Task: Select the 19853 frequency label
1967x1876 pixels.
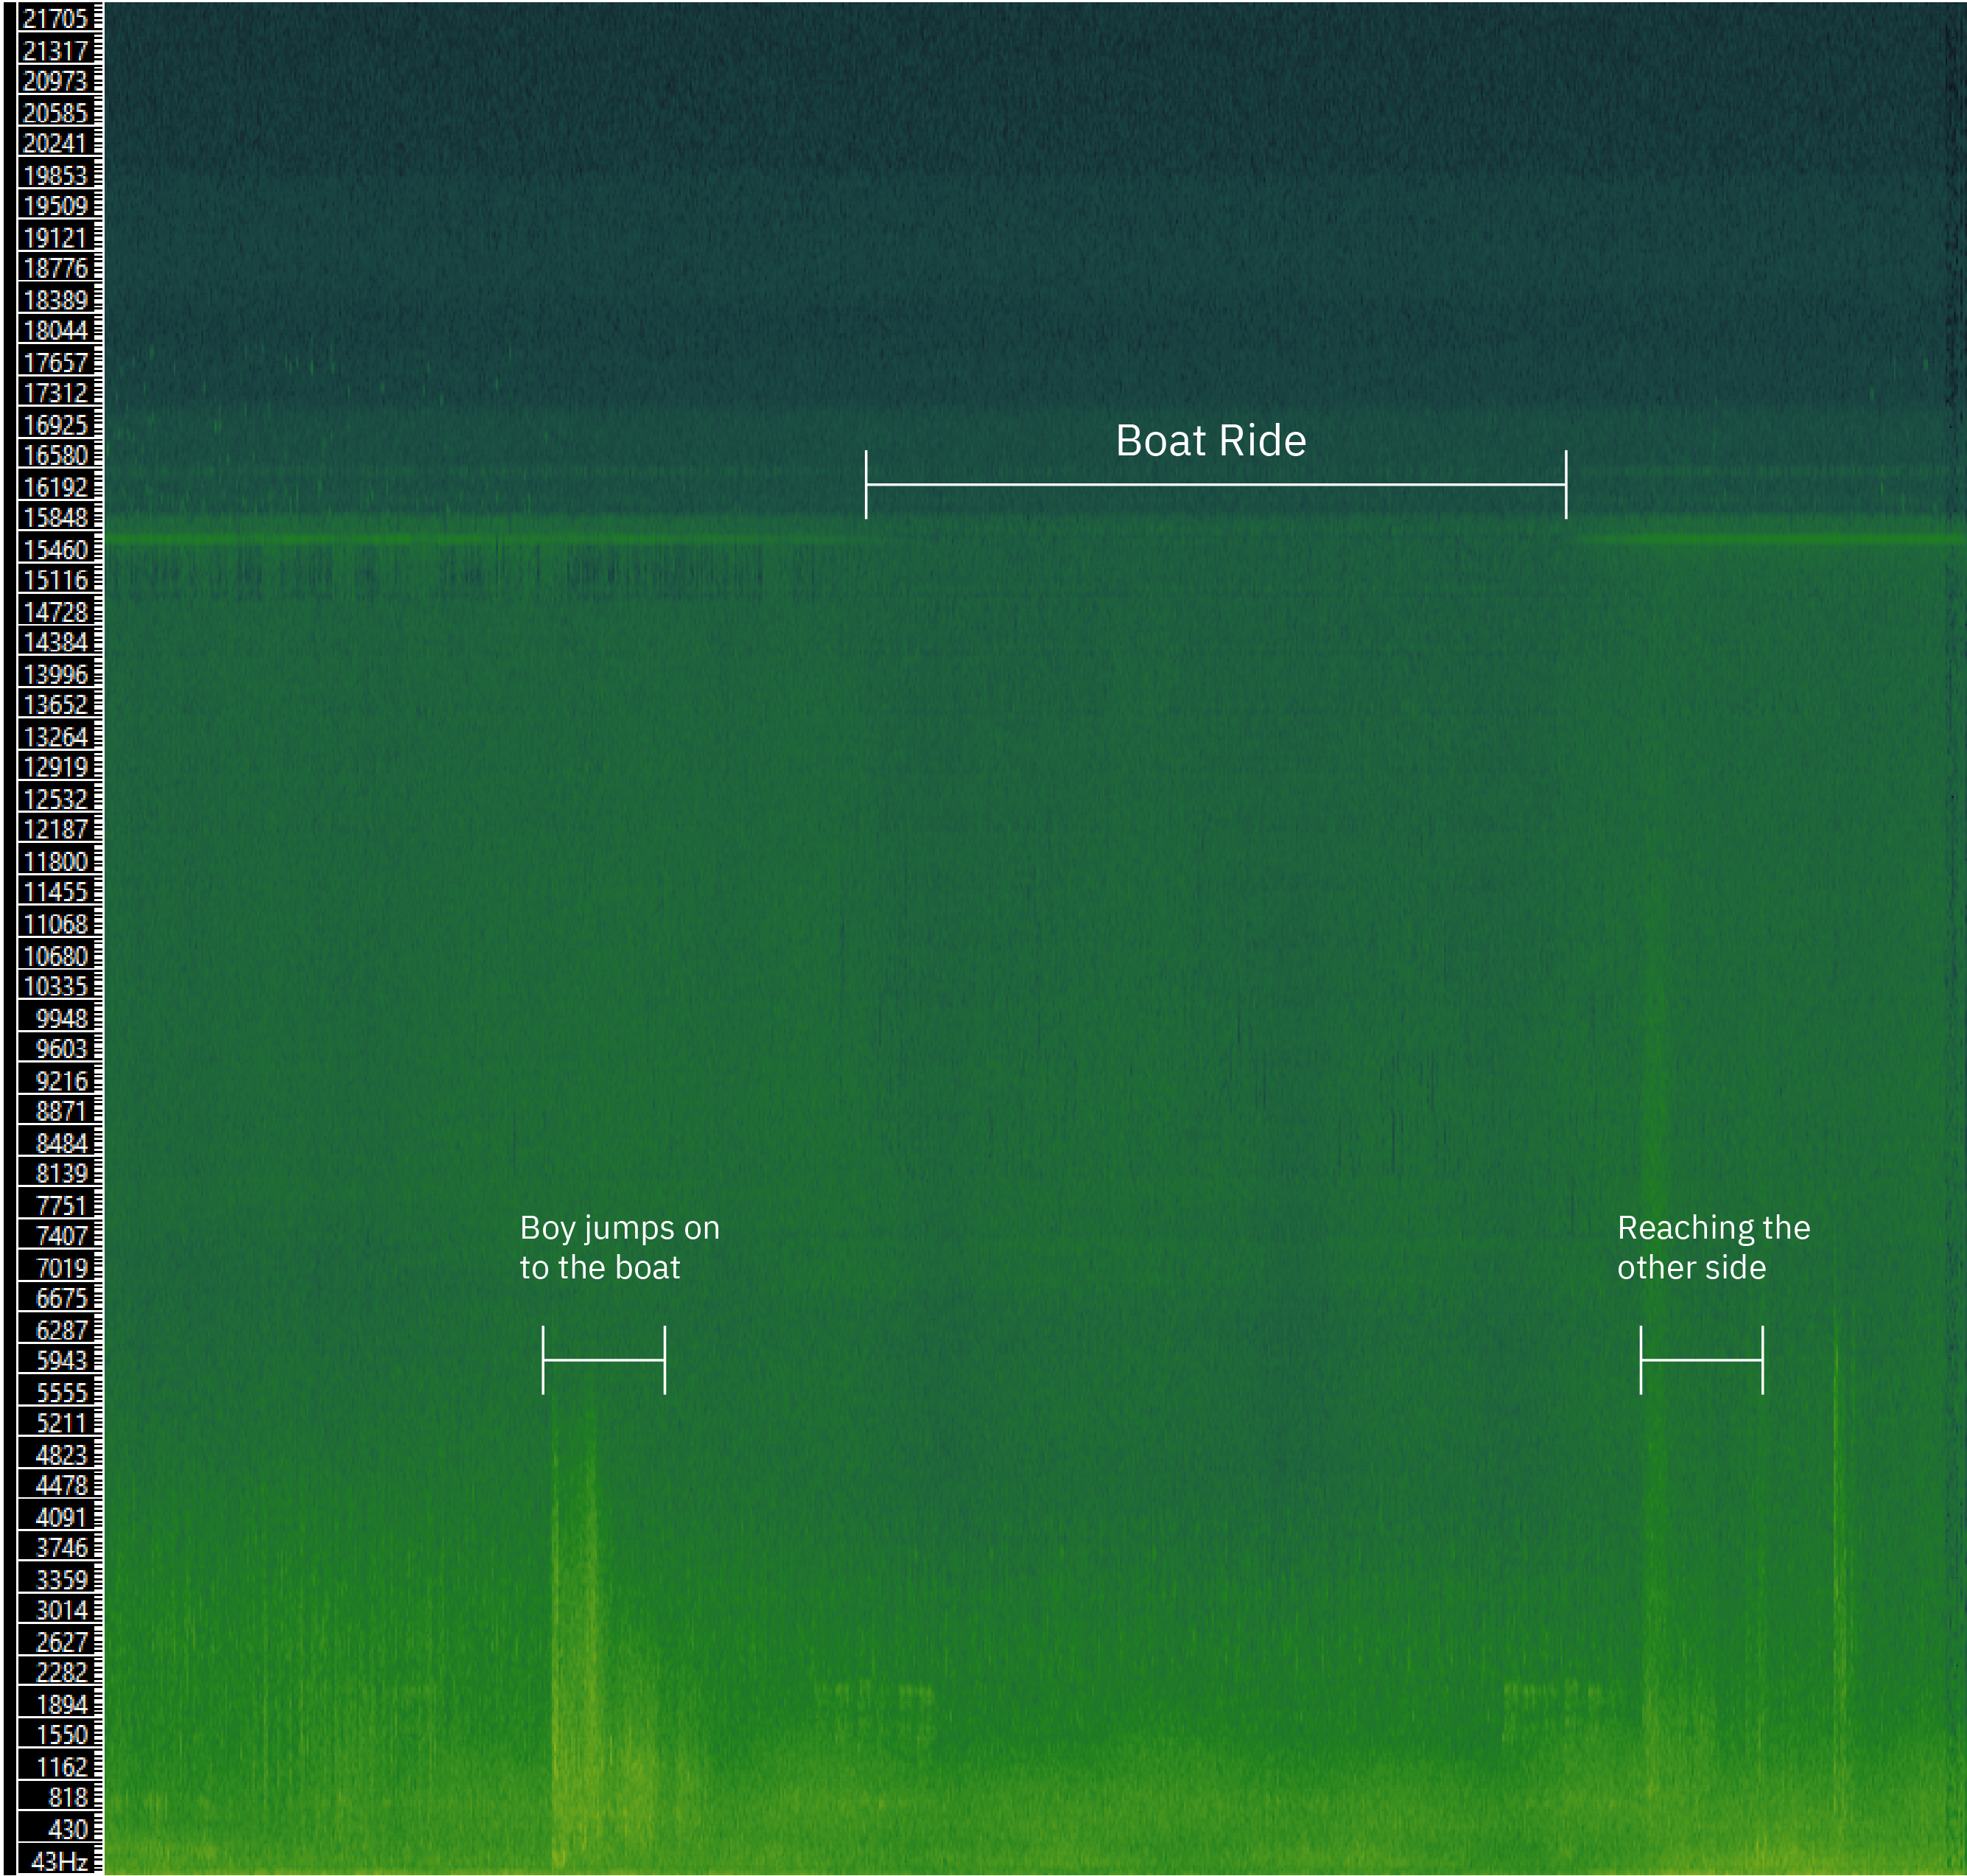Action: tap(56, 175)
